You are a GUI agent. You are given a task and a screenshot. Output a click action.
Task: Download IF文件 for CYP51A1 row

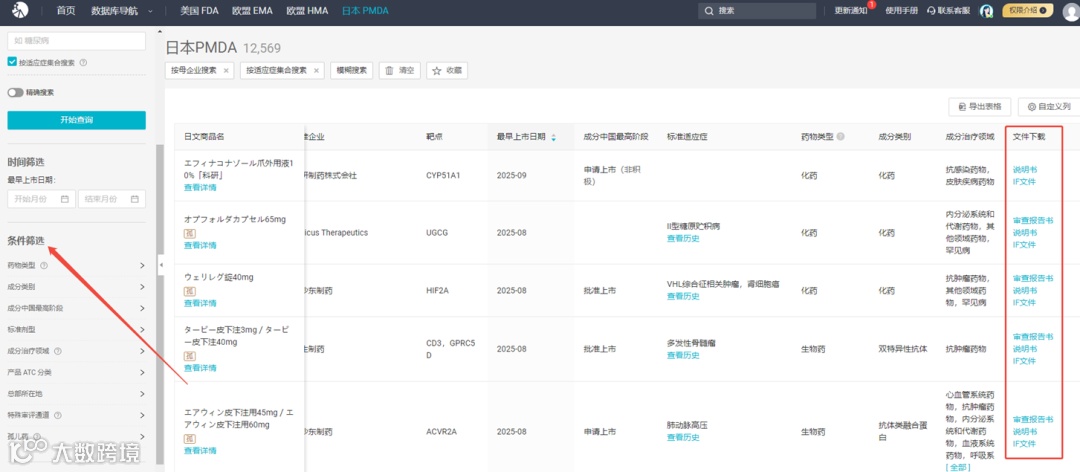pos(1024,182)
